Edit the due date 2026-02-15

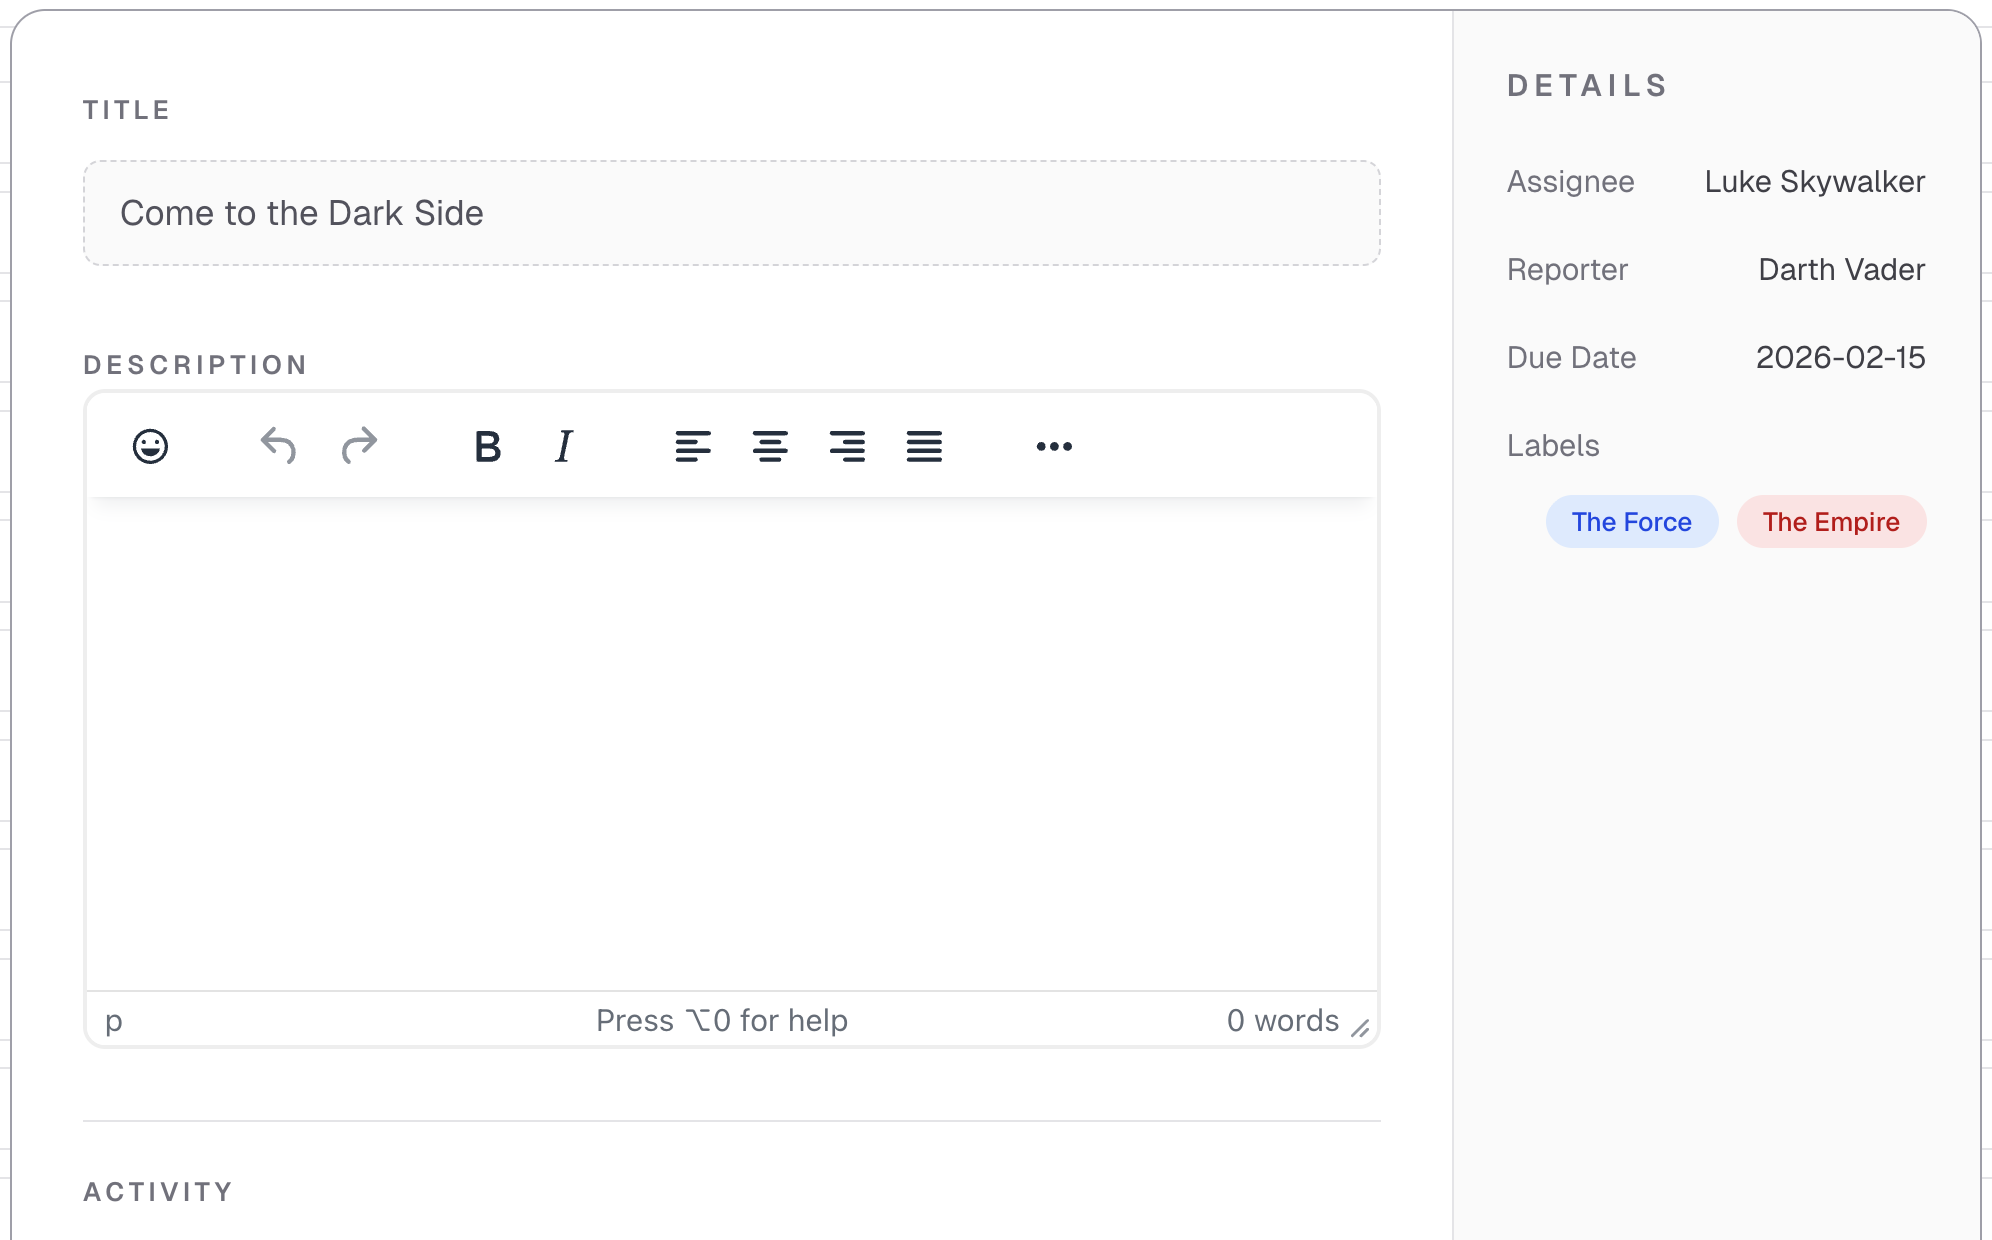coord(1841,357)
